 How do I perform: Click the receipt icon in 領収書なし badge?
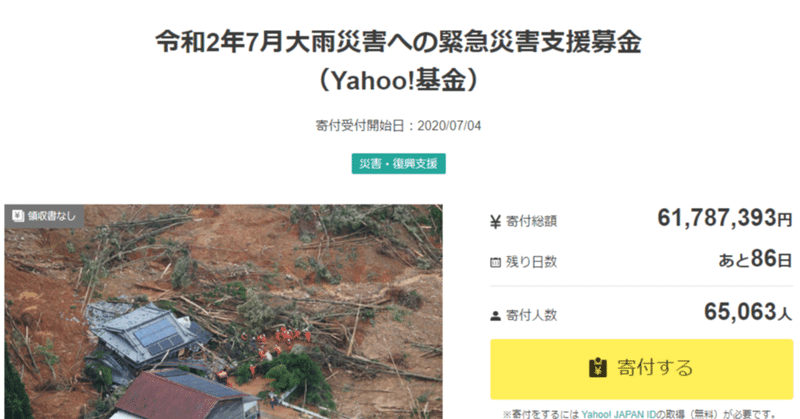[18, 216]
